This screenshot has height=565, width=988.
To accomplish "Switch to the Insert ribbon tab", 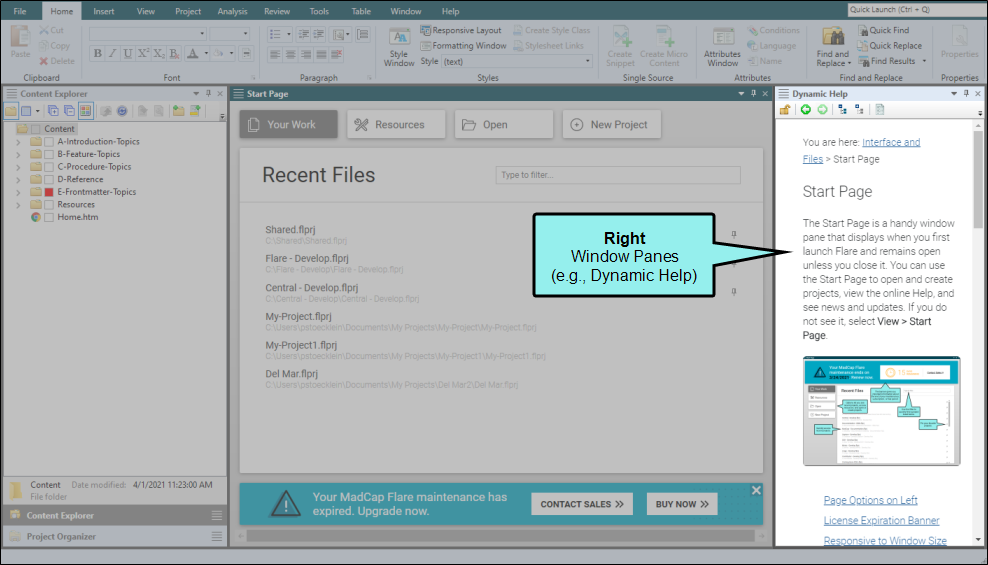I will [x=104, y=11].
